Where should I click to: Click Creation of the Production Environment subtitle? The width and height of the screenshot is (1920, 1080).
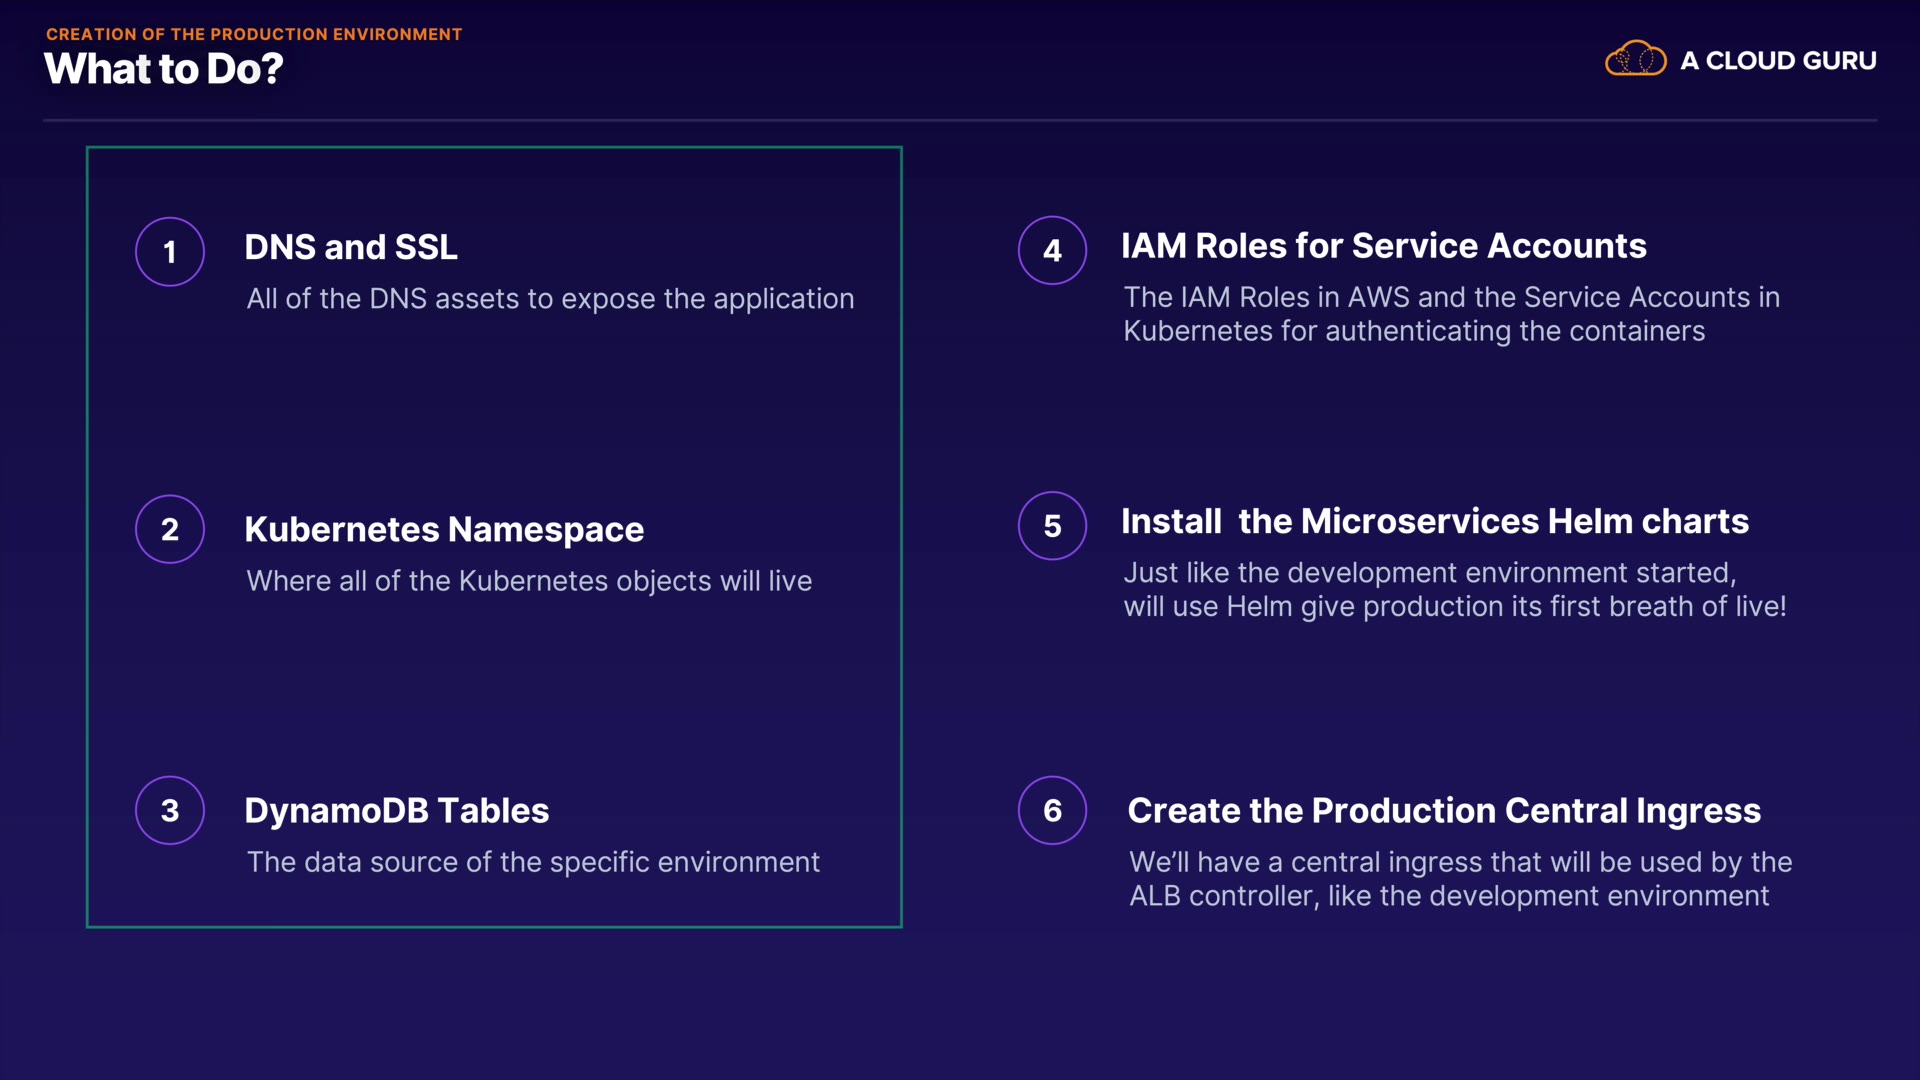click(254, 34)
